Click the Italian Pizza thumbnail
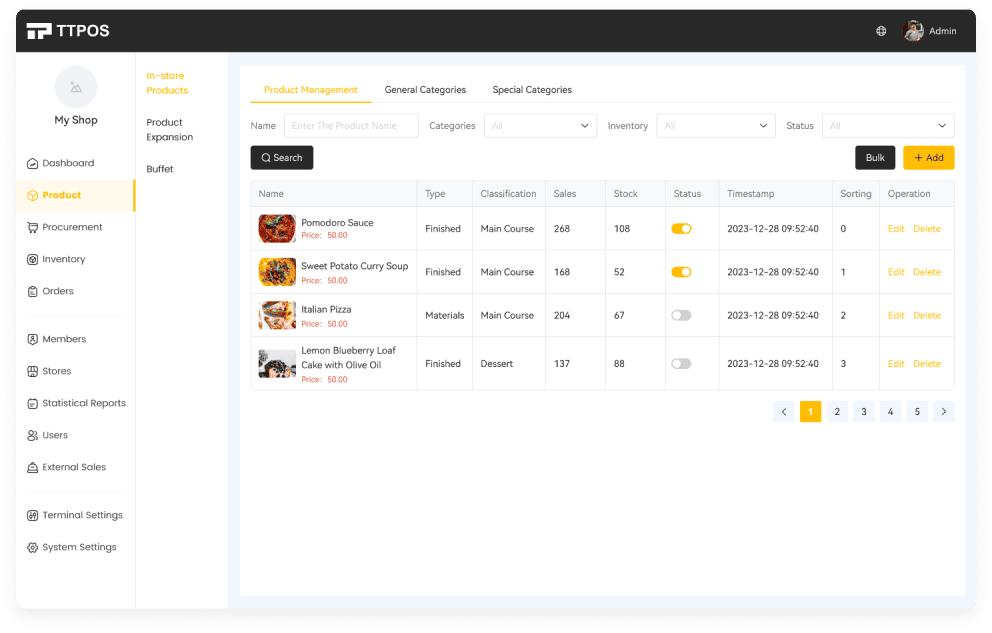 277,316
